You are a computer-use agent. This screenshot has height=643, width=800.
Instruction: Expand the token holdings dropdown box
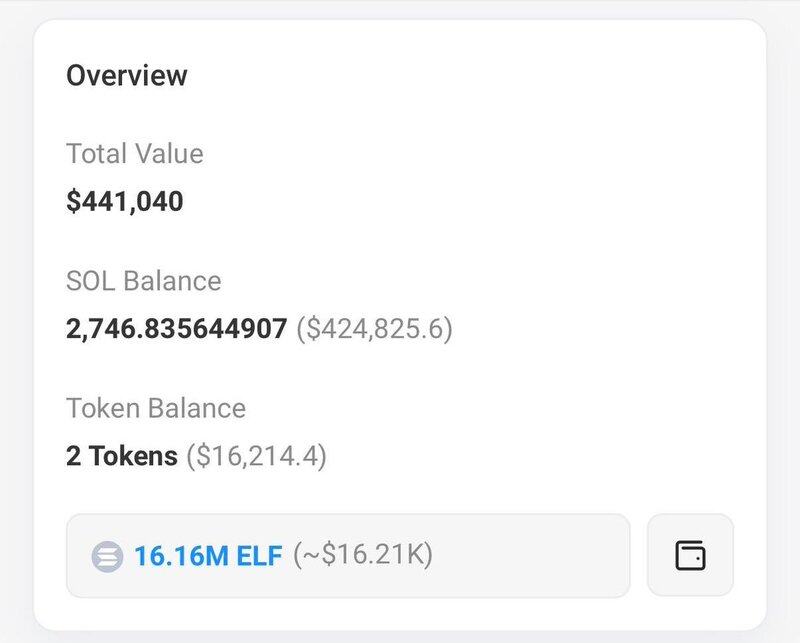(348, 555)
